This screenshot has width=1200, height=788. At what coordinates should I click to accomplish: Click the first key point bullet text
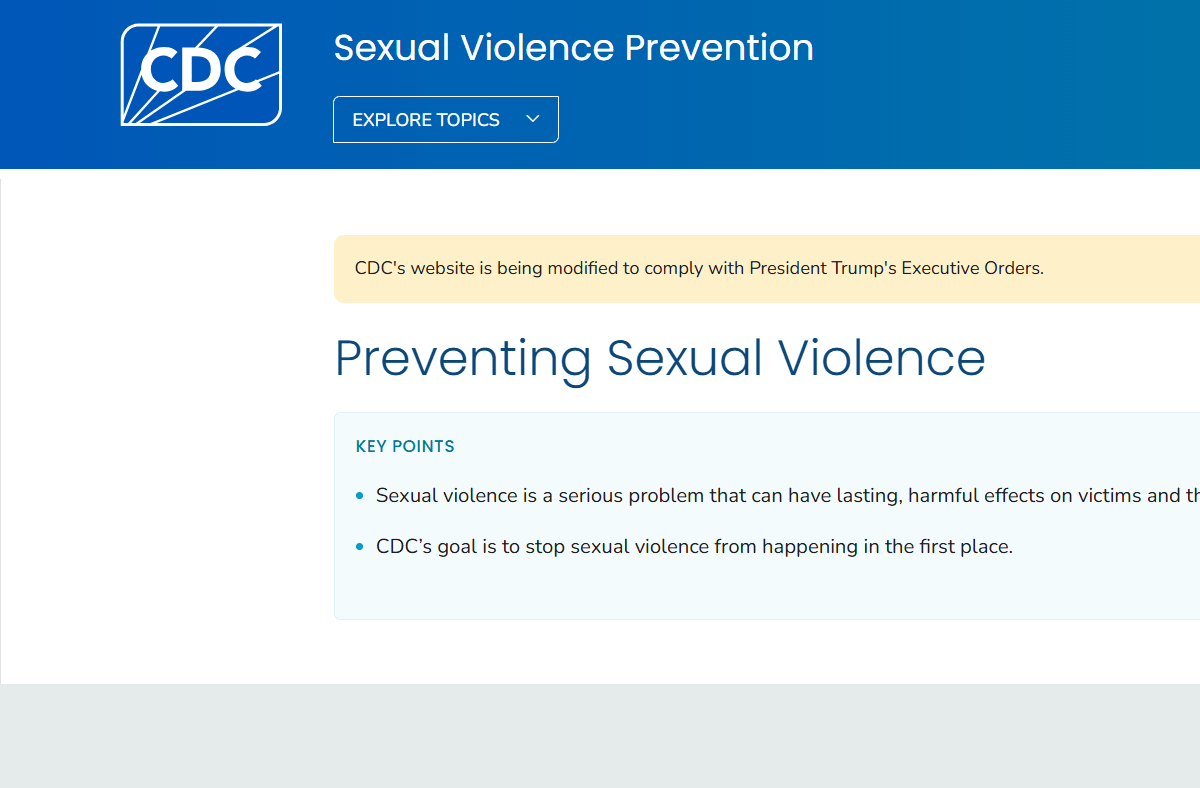(x=700, y=494)
